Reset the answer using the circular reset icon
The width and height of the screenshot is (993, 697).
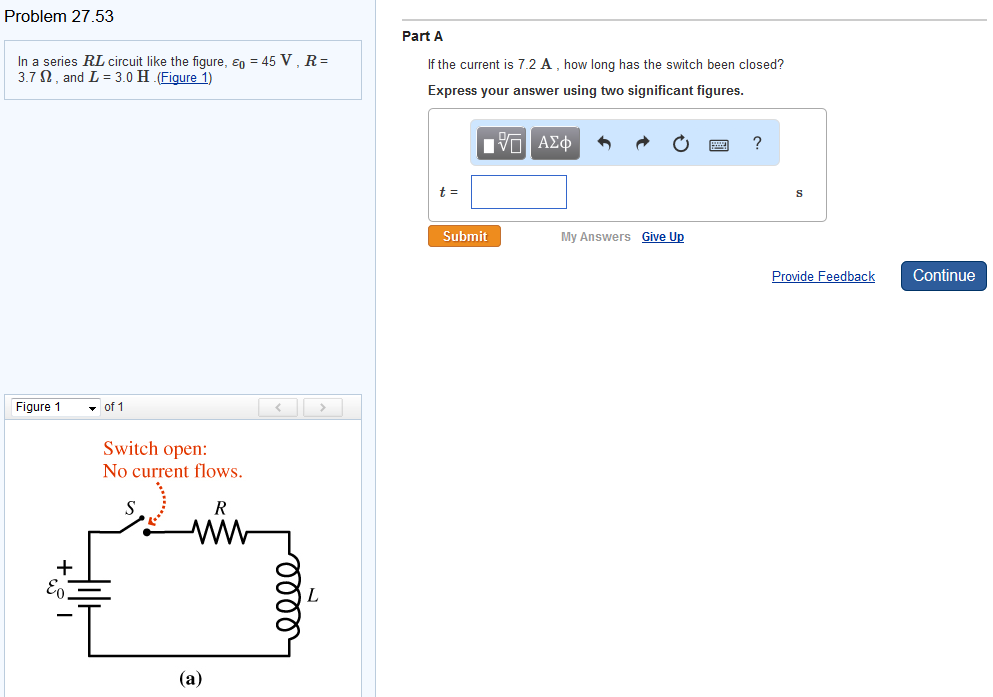680,143
